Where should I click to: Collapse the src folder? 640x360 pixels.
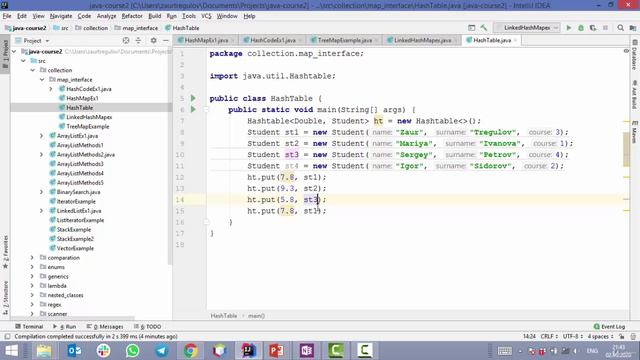pos(23,61)
